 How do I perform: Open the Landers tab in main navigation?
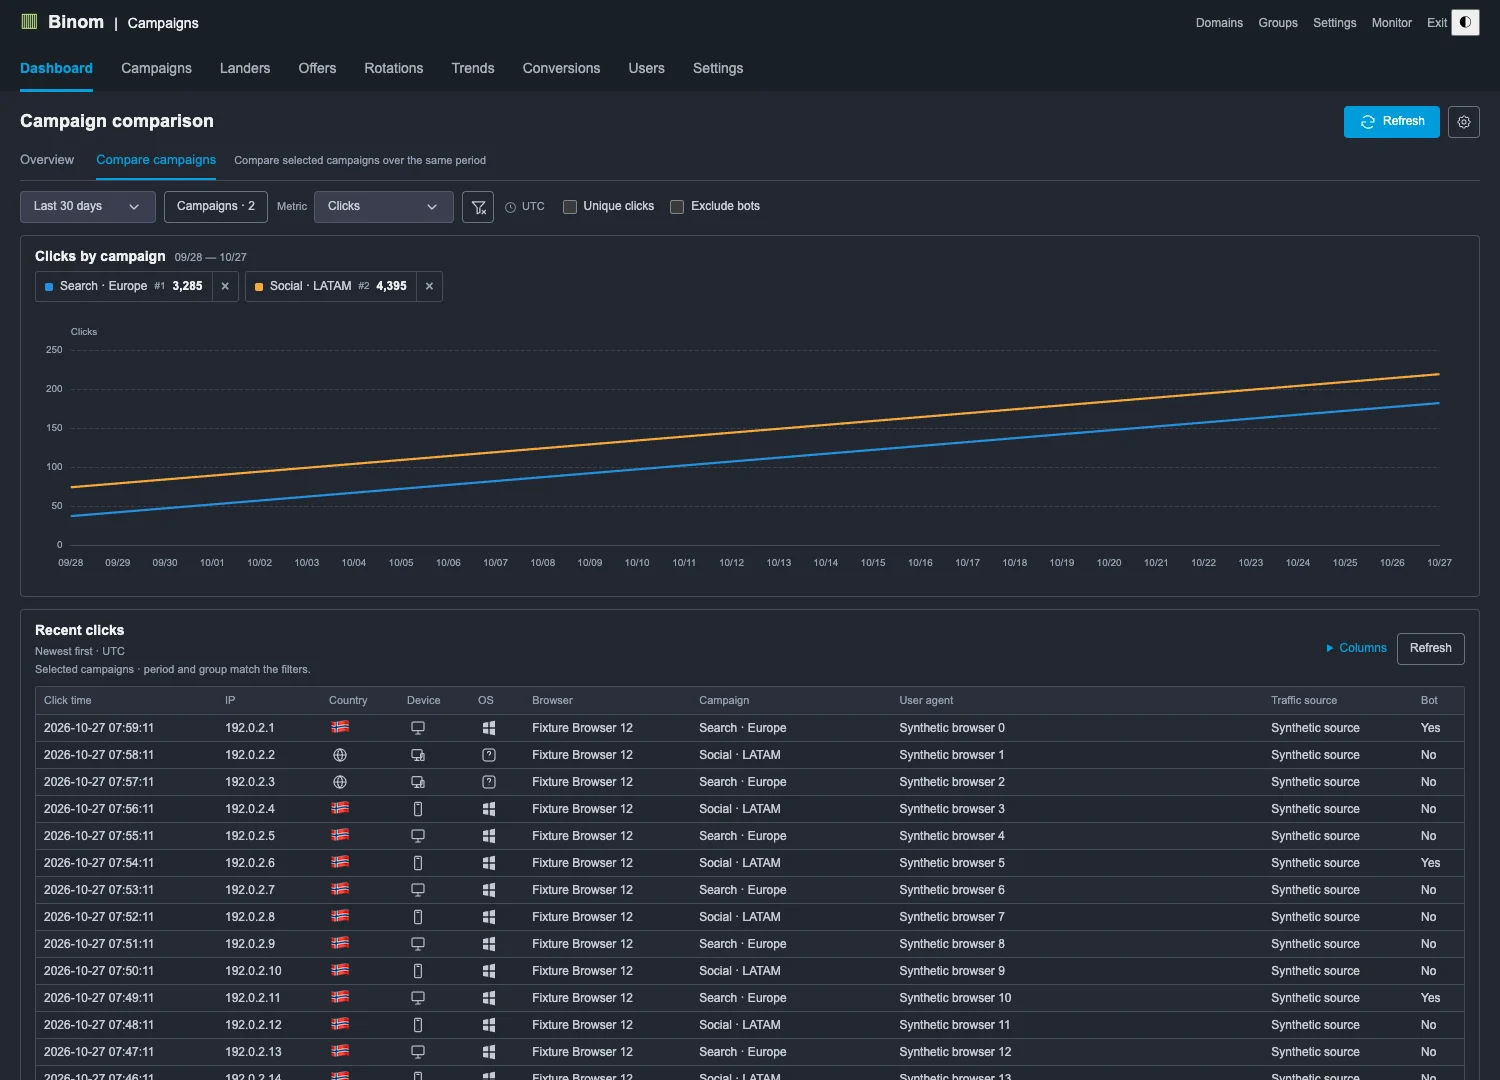click(x=245, y=68)
